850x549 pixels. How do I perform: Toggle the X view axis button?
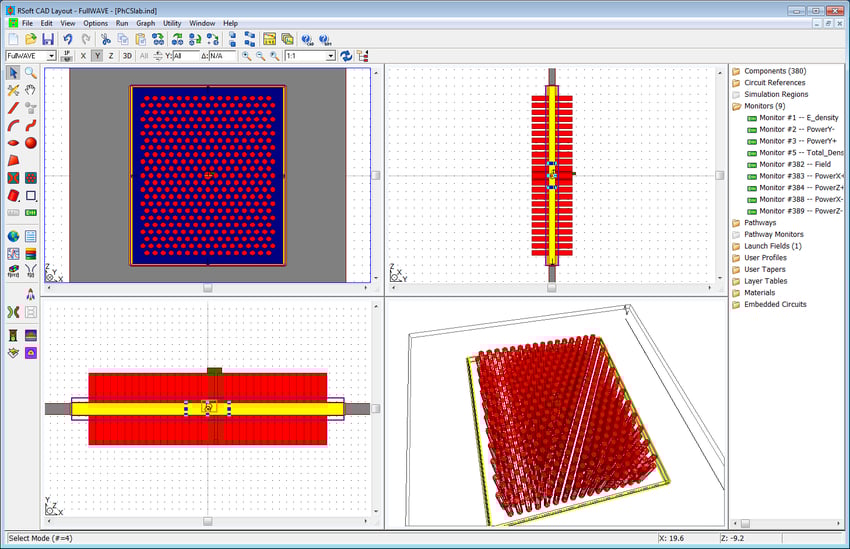pyautogui.click(x=83, y=56)
